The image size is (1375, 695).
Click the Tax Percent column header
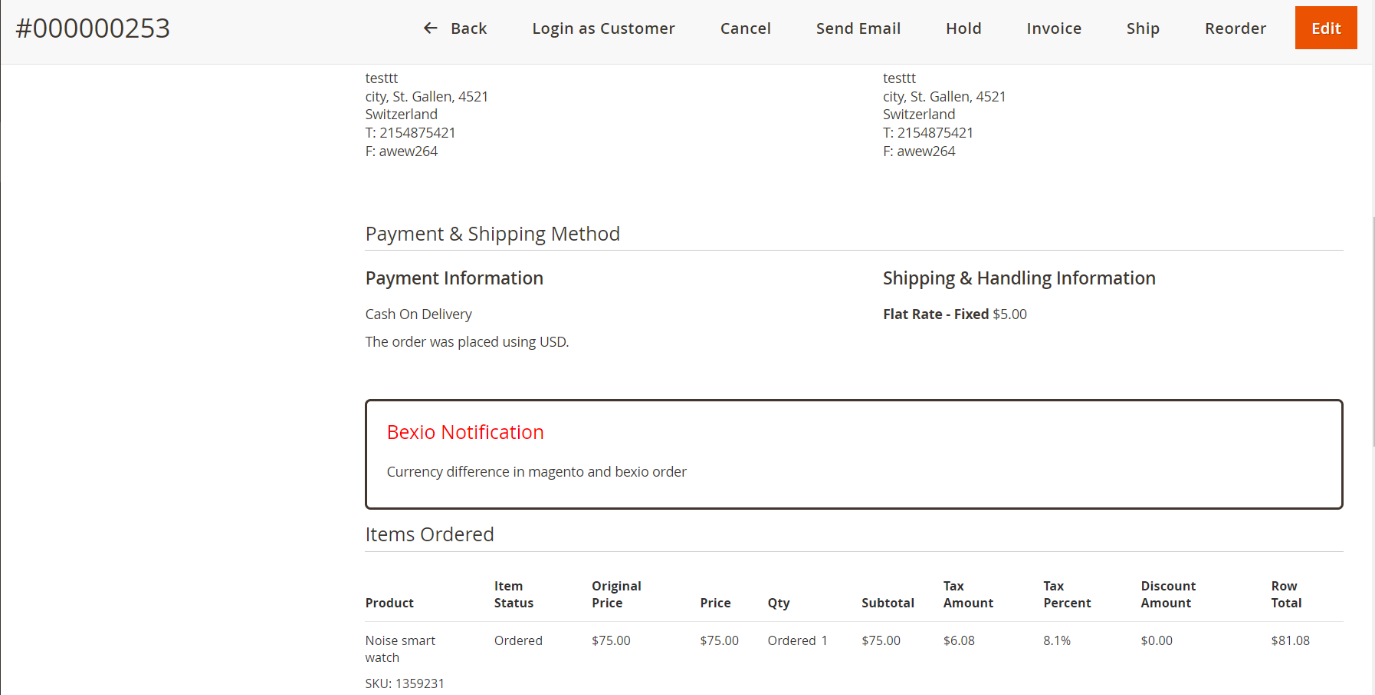pos(1067,594)
